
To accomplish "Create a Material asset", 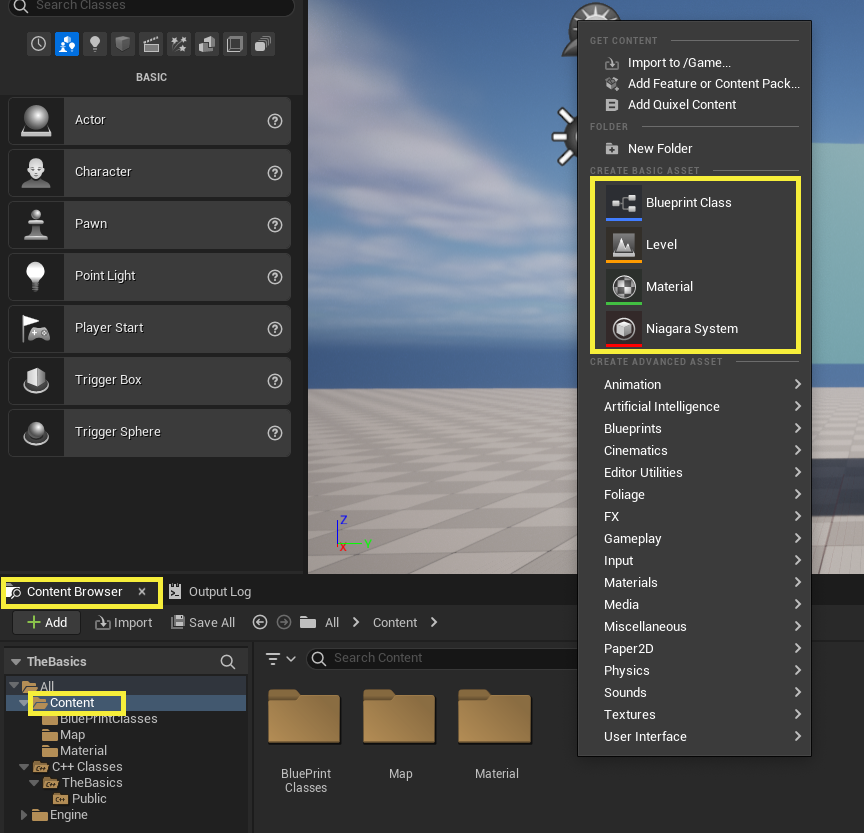I will pos(695,286).
